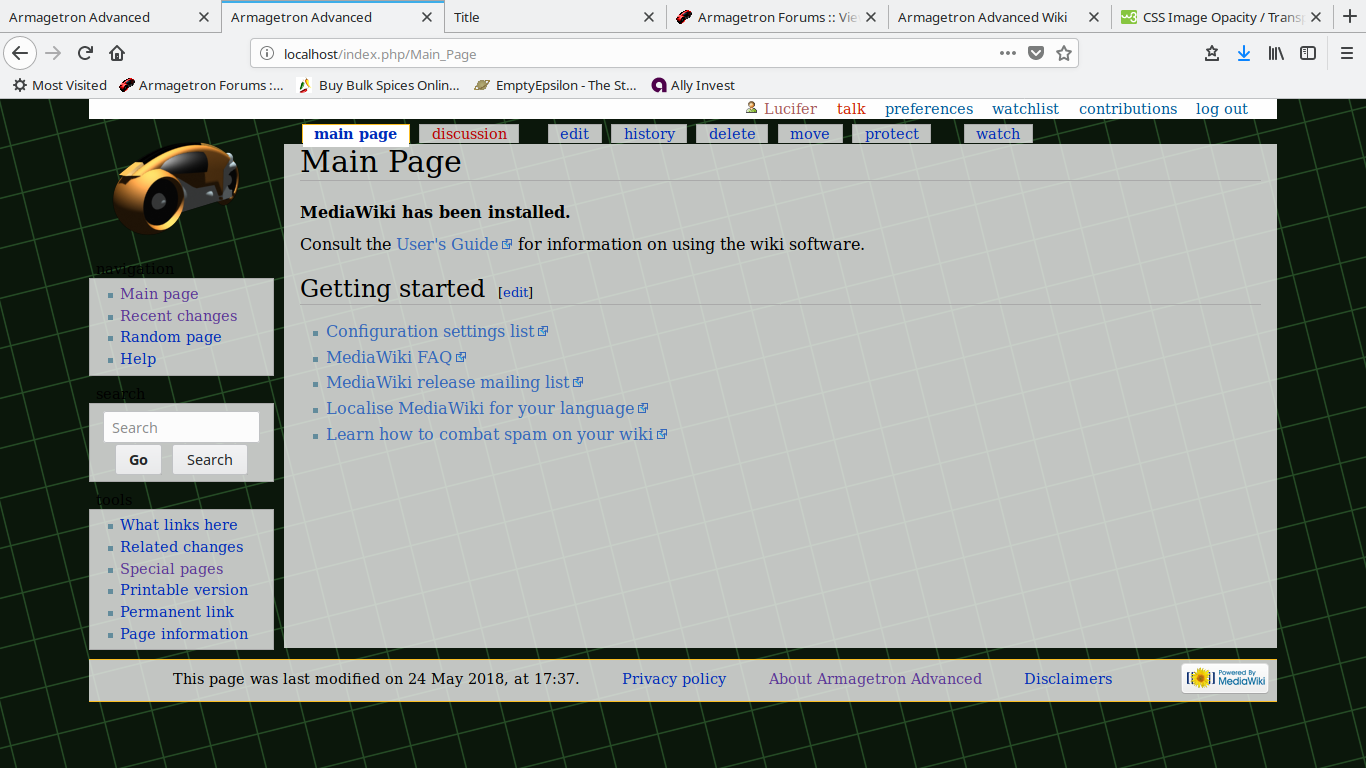Bookmark this page with the star
Viewport: 1366px width, 768px height.
[1064, 53]
